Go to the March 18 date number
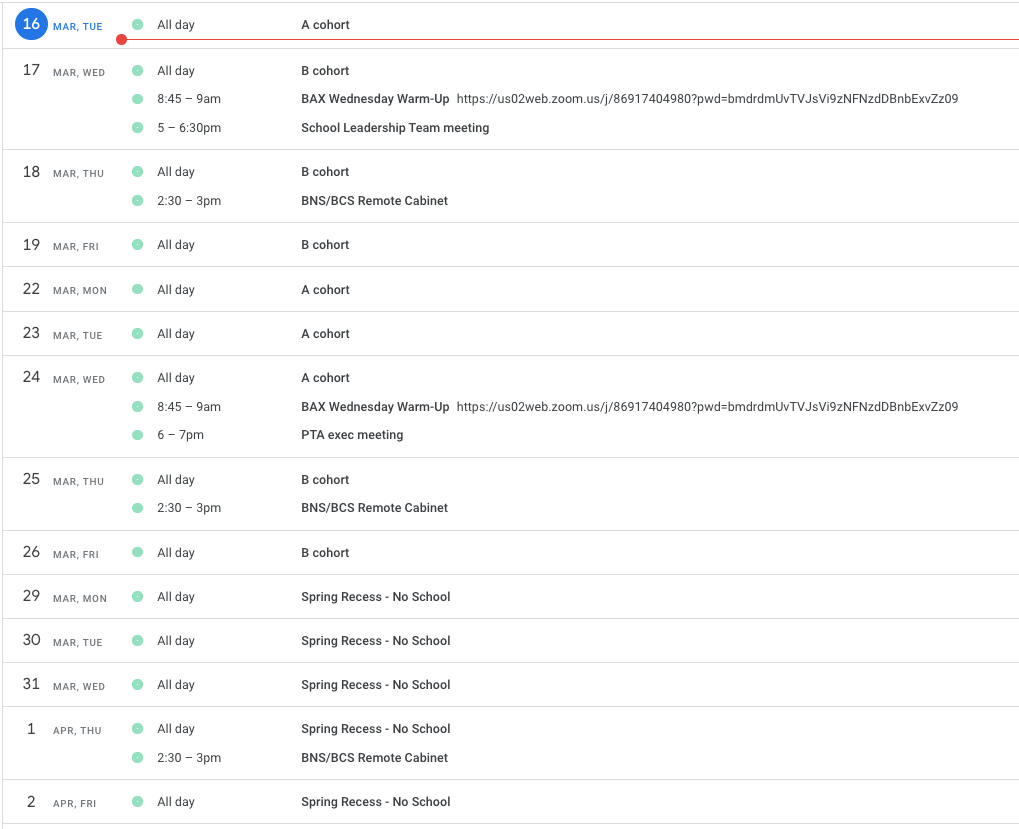 tap(31, 172)
